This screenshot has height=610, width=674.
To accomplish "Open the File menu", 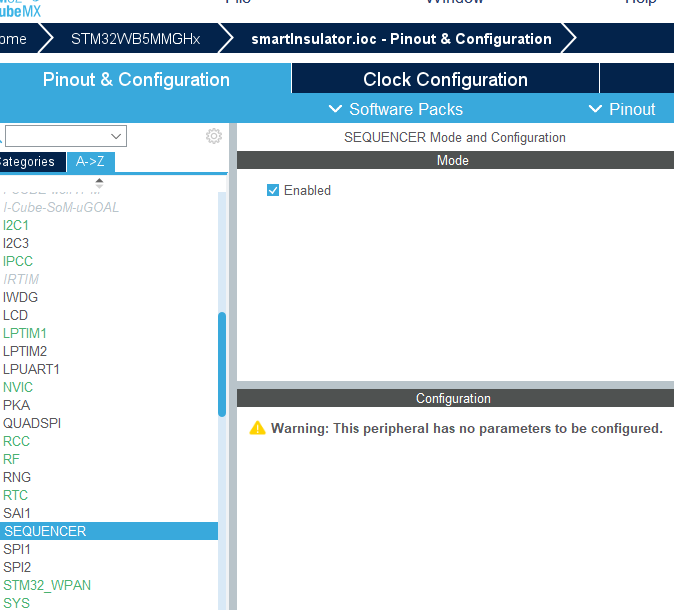I will 238,2.
